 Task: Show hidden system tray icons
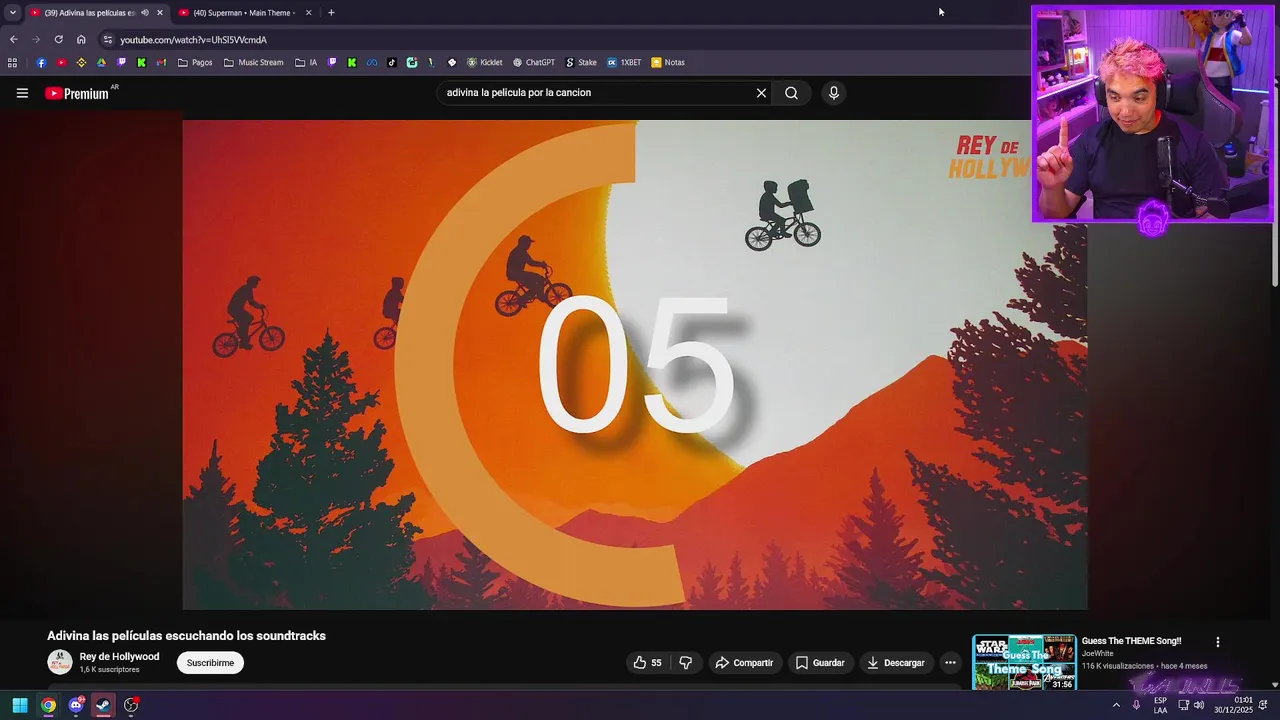pos(1116,705)
